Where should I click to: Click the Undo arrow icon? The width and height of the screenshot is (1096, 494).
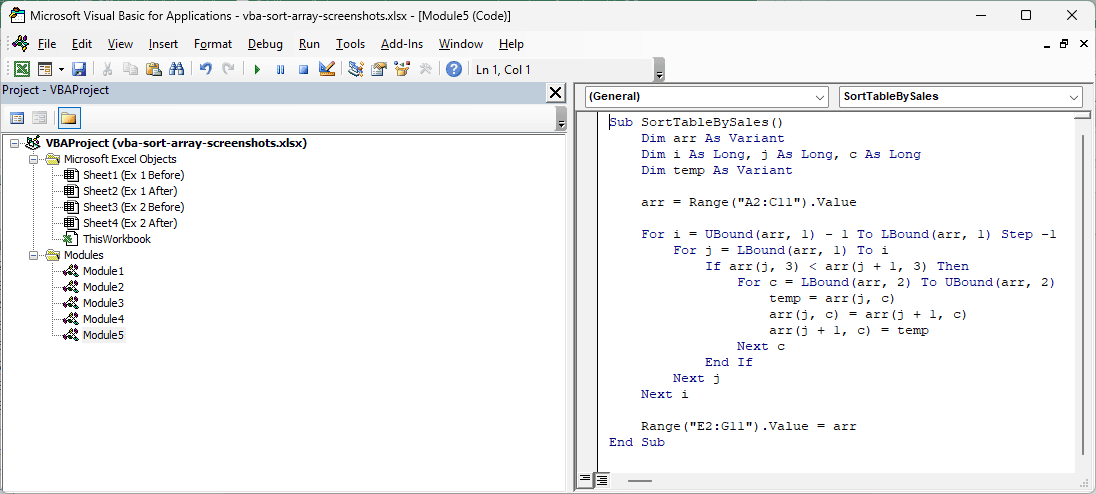[x=206, y=69]
